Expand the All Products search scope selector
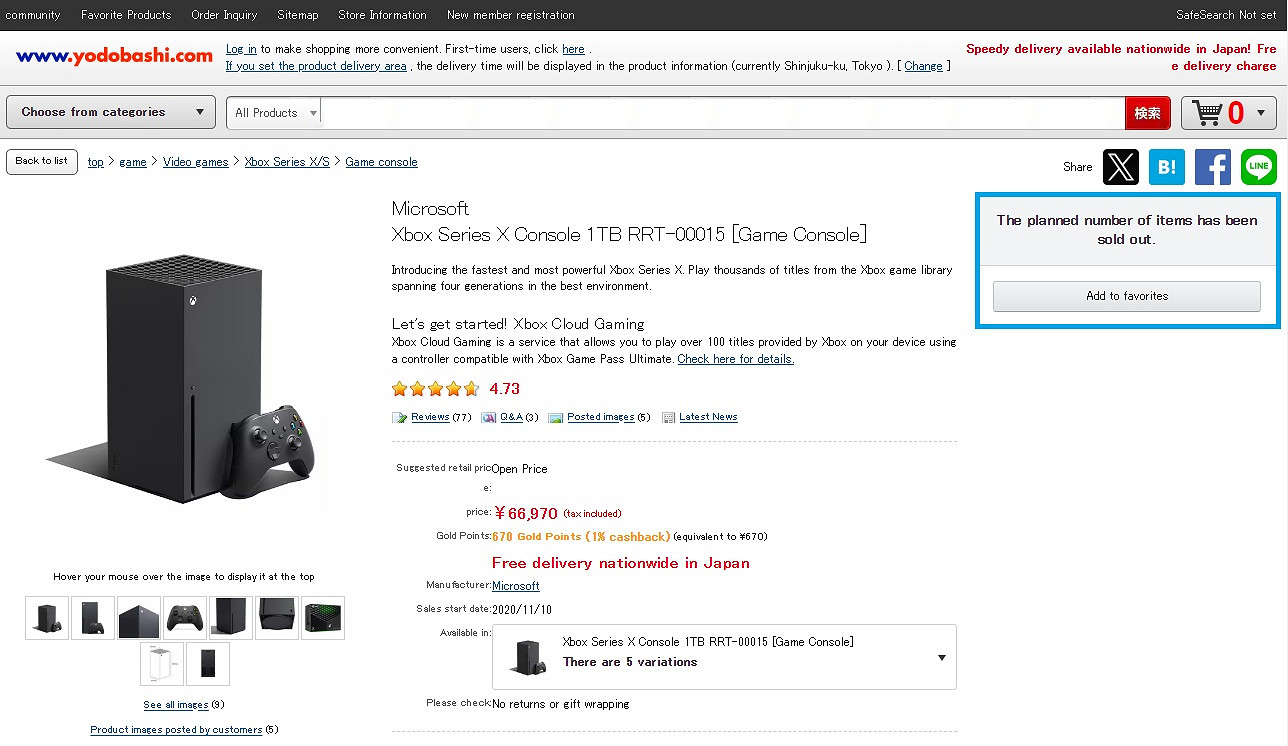1288x746 pixels. point(273,112)
